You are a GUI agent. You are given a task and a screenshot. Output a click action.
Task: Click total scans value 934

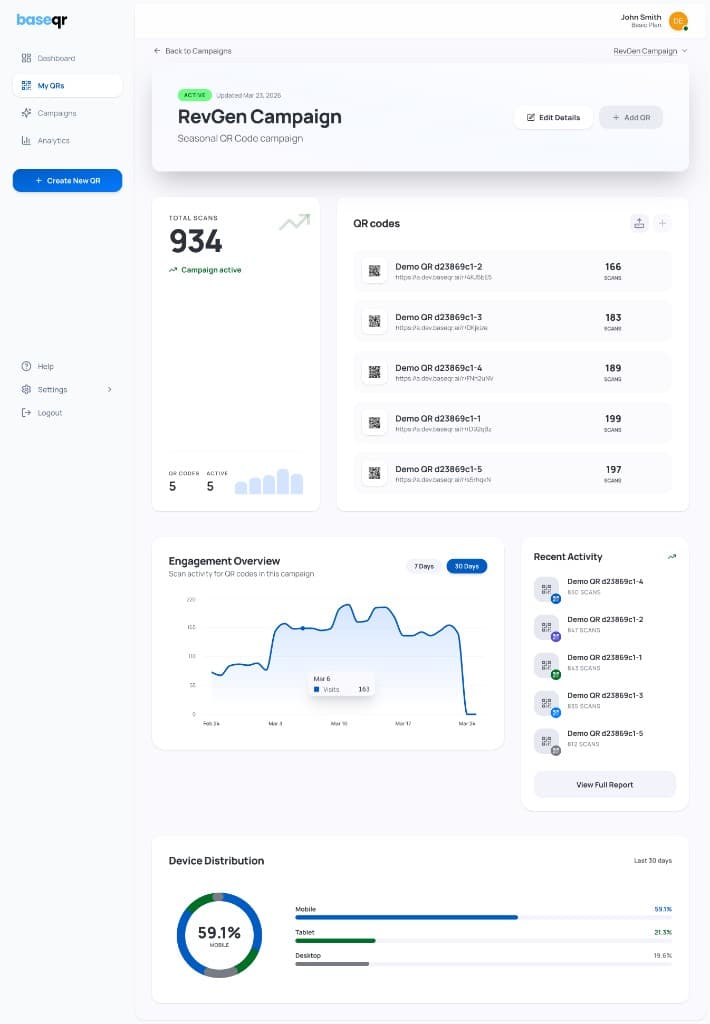196,241
